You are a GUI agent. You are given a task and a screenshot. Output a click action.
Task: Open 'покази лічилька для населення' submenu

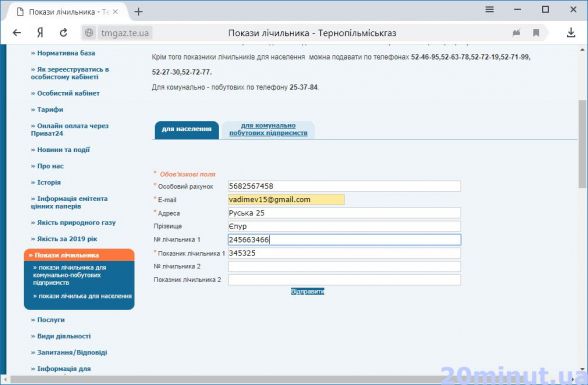click(82, 296)
